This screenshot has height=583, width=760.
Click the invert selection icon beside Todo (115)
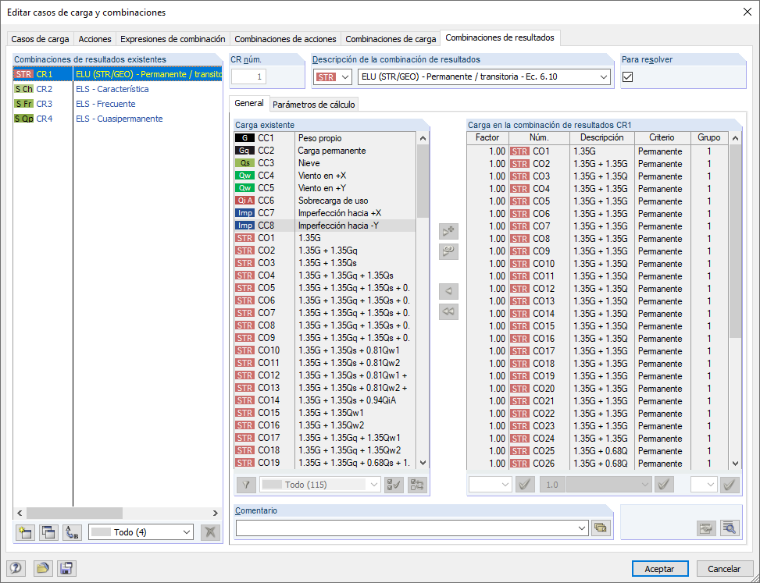click(417, 485)
